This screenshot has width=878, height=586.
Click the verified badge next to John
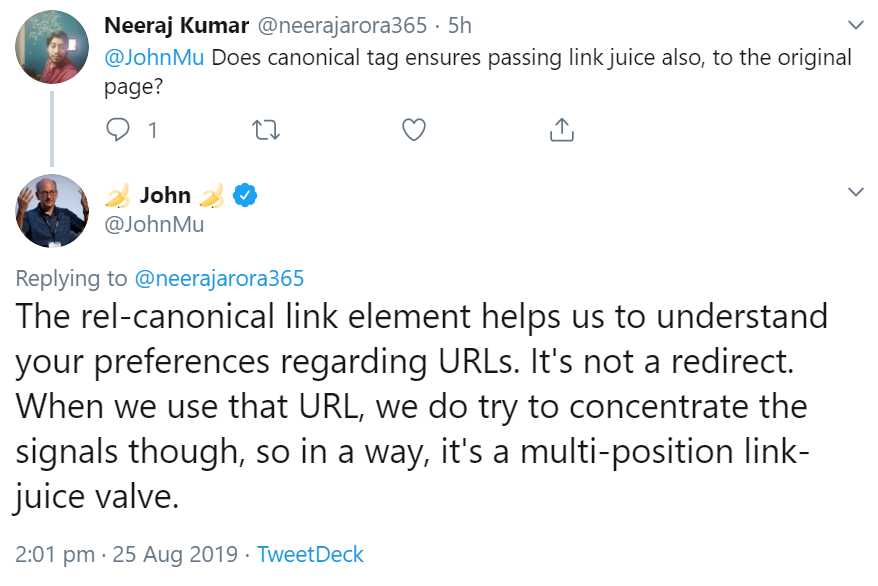click(x=244, y=196)
